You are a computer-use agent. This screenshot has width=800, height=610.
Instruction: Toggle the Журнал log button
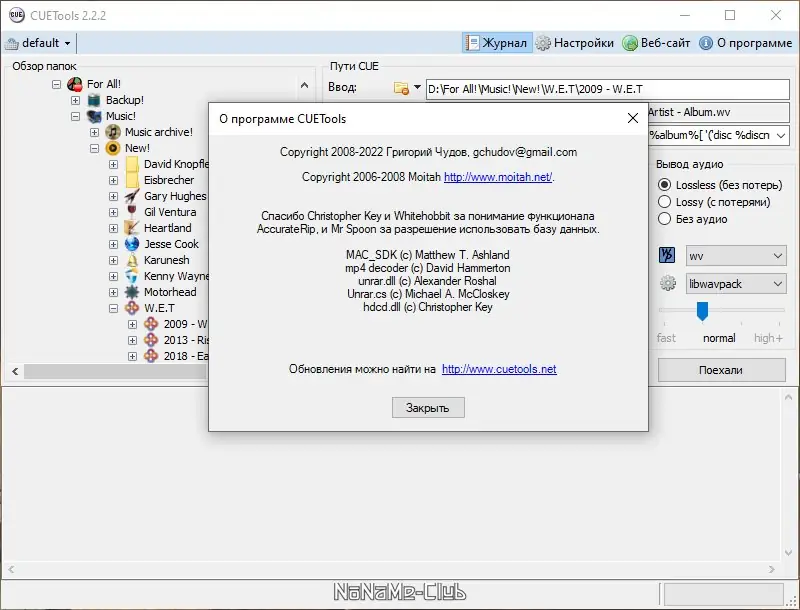click(497, 43)
